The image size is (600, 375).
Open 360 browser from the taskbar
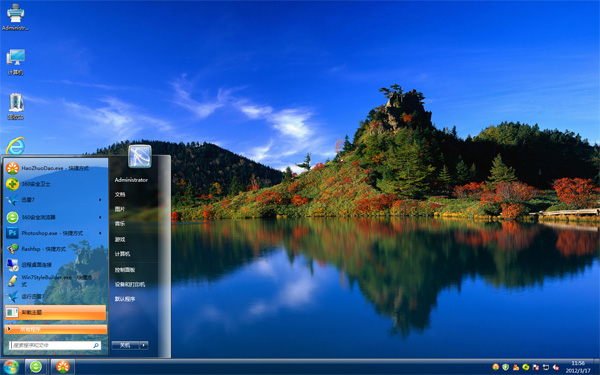36,367
